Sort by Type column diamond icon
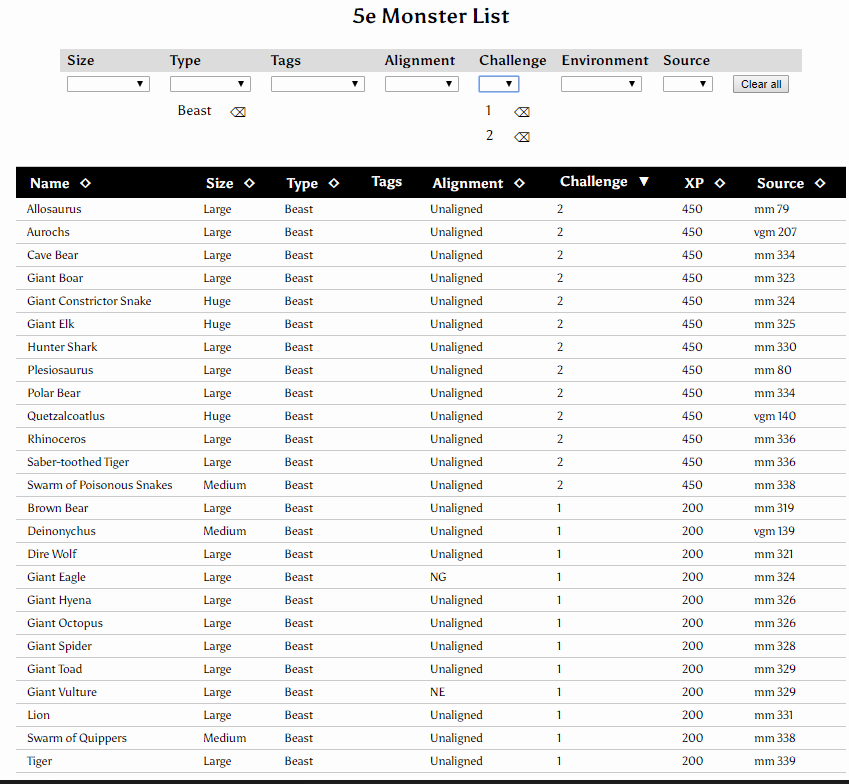This screenshot has width=849, height=784. (x=334, y=183)
